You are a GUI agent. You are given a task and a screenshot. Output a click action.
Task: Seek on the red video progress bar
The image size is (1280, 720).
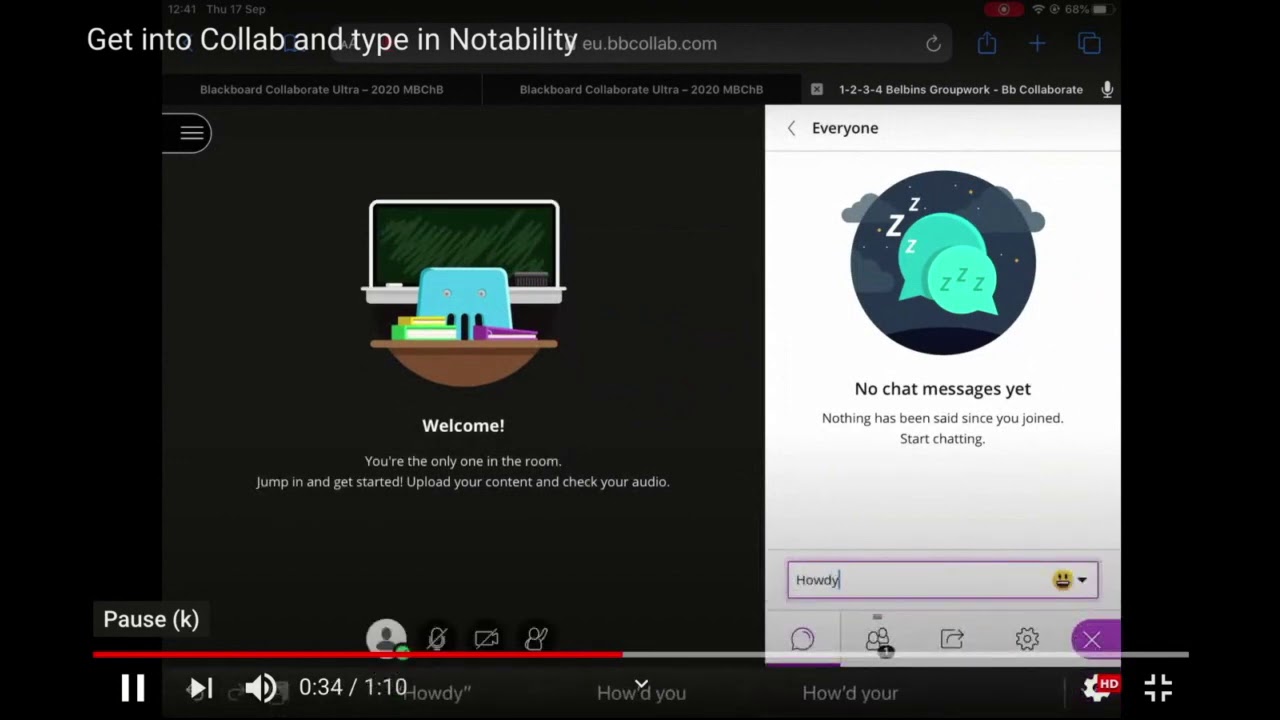point(640,655)
